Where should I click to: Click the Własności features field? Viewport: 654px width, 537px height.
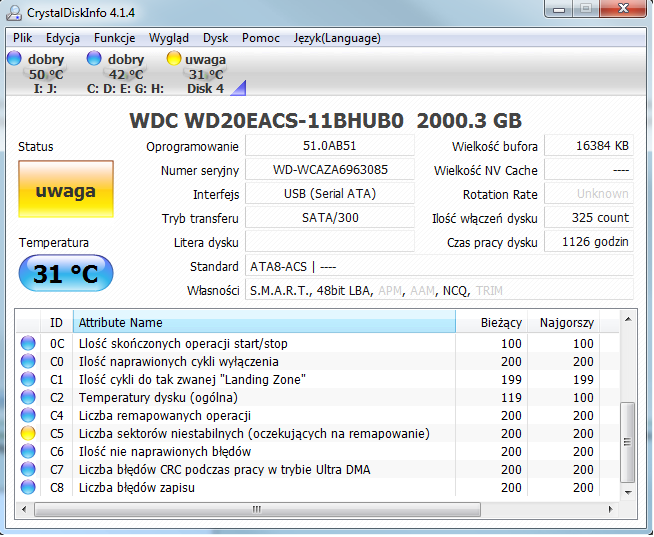click(x=439, y=290)
